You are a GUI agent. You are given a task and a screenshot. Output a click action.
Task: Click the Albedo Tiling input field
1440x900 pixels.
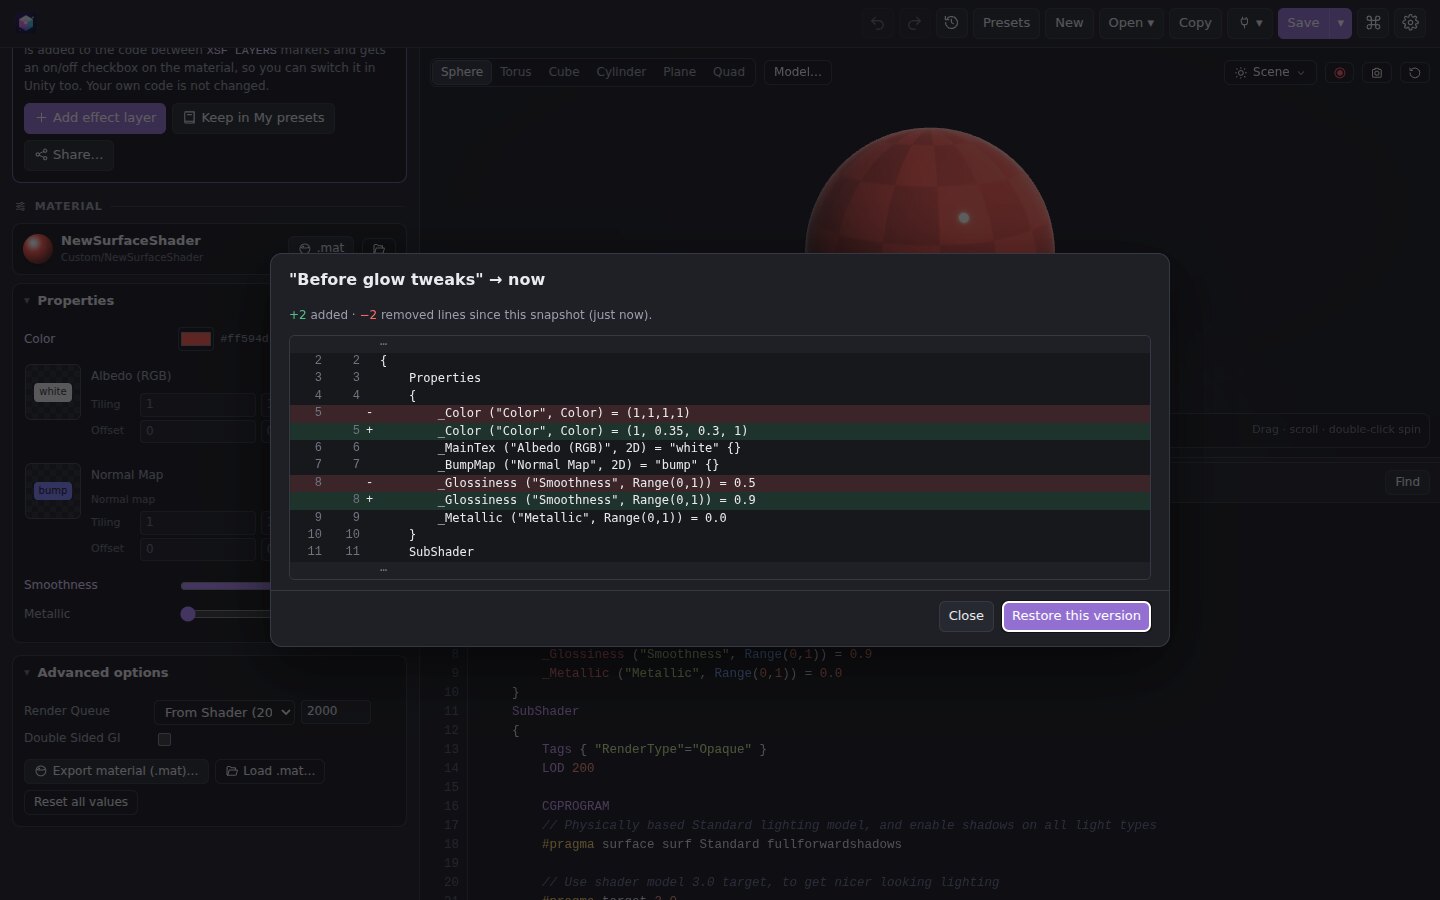[x=197, y=405]
